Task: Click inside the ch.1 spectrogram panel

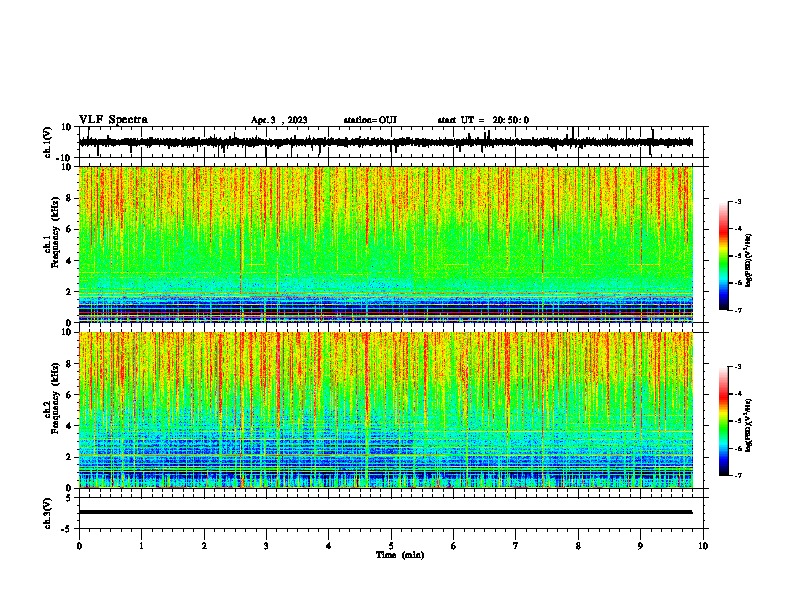Action: pos(386,244)
